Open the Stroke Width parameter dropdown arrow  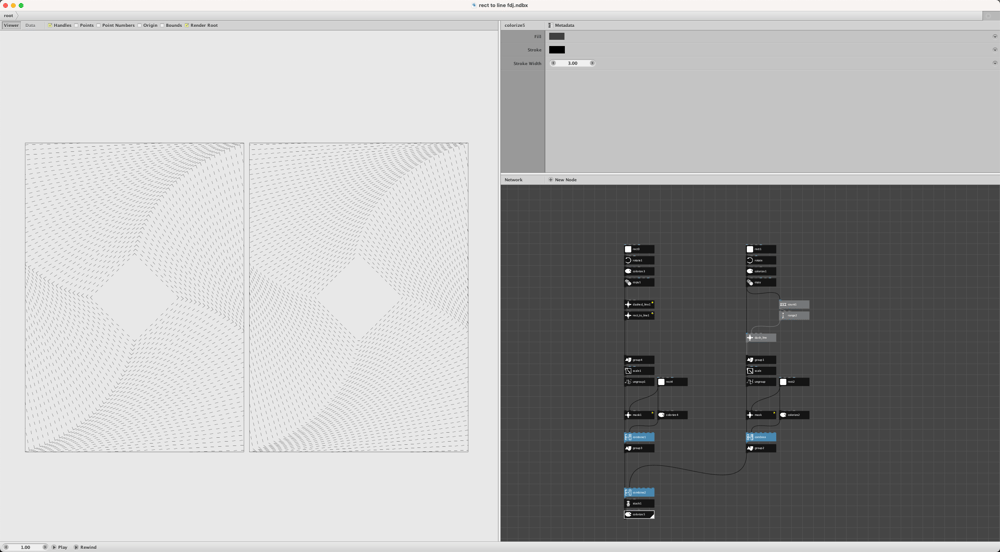(994, 63)
